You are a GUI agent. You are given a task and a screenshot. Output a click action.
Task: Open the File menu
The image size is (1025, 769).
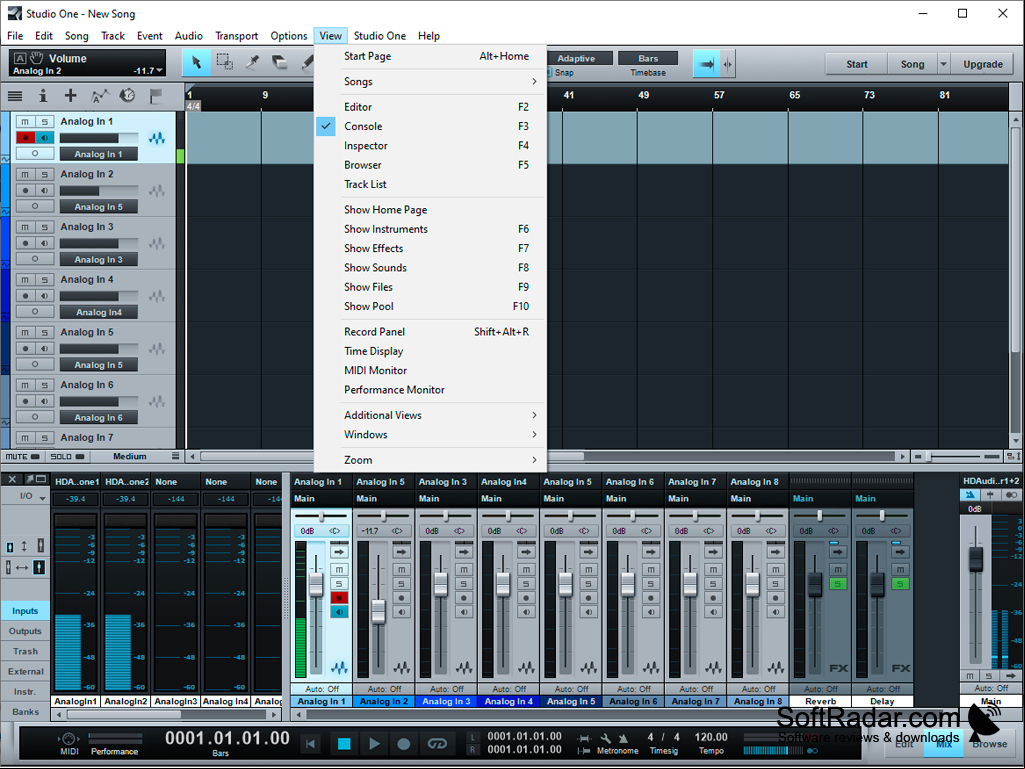pos(15,36)
